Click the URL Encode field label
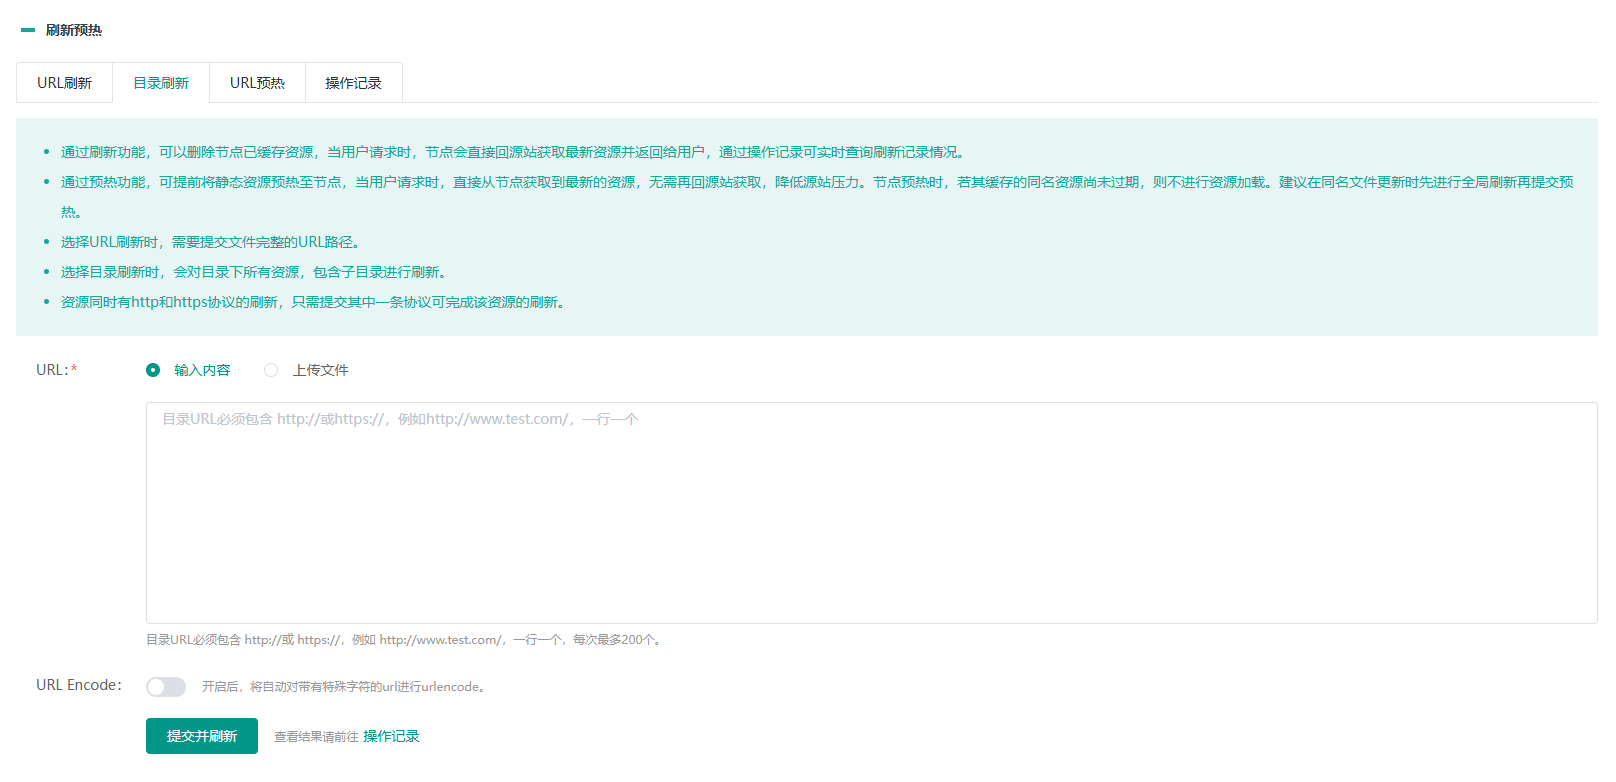The height and width of the screenshot is (782, 1616). (78, 685)
